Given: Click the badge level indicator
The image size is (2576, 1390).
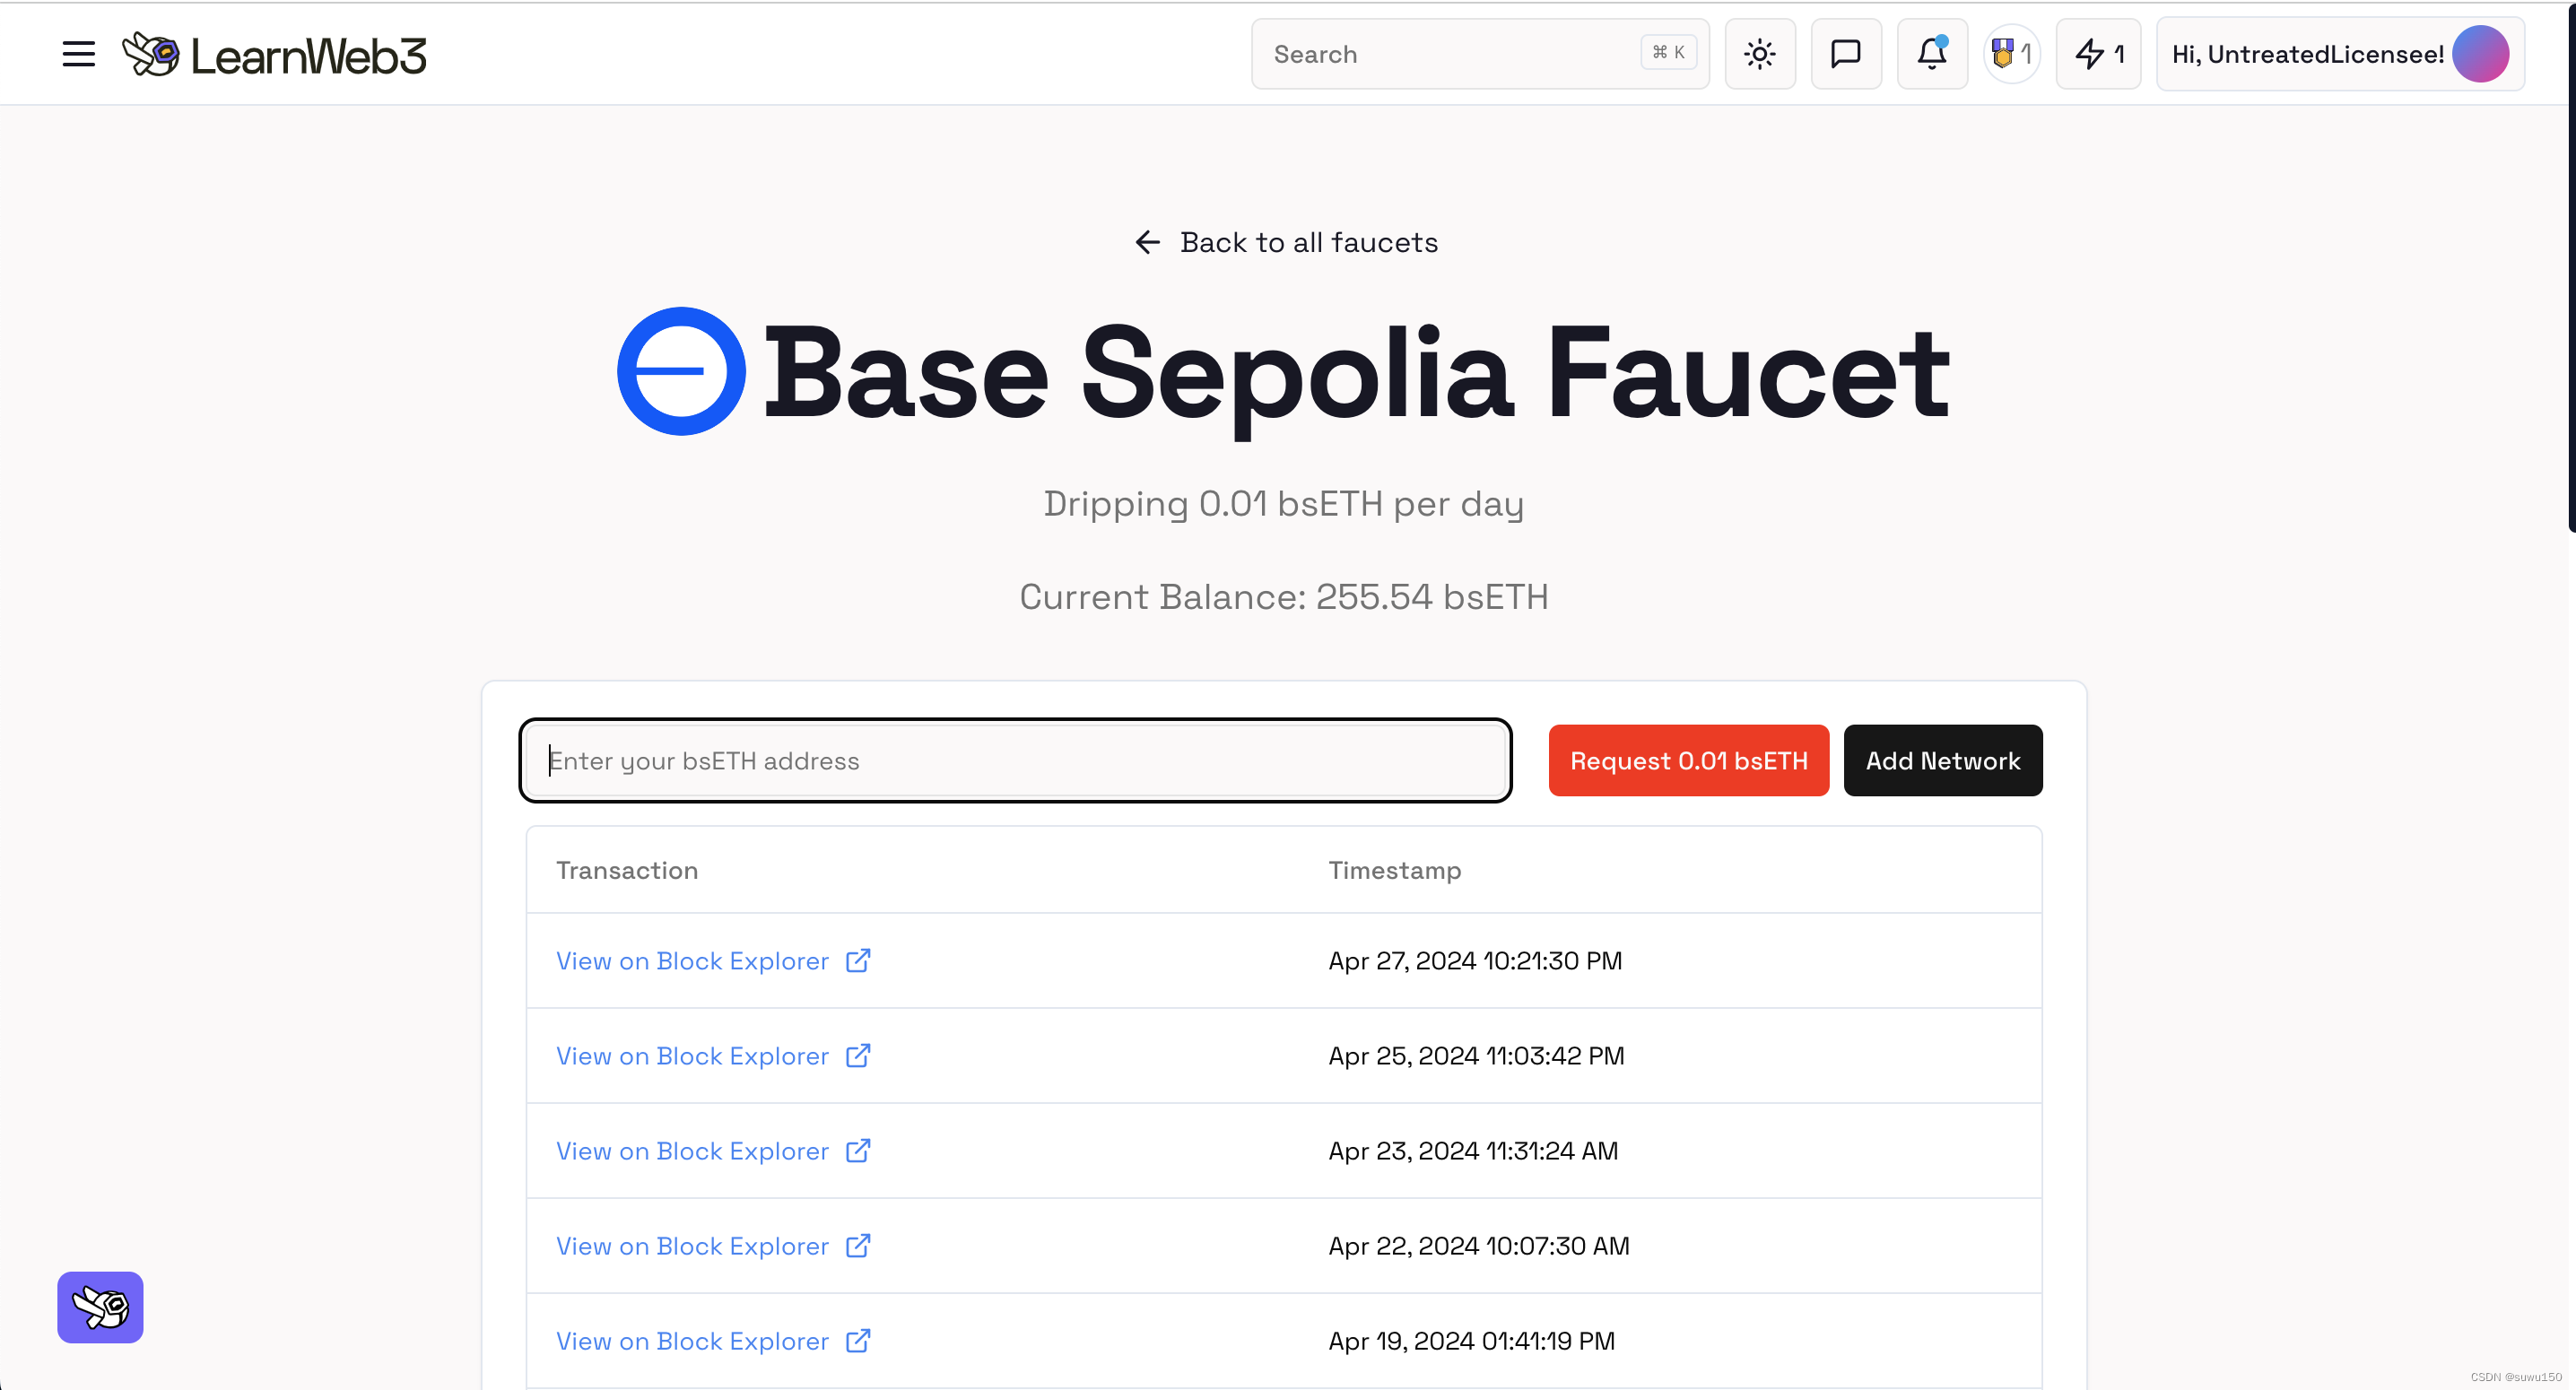Looking at the screenshot, I should tap(2012, 54).
